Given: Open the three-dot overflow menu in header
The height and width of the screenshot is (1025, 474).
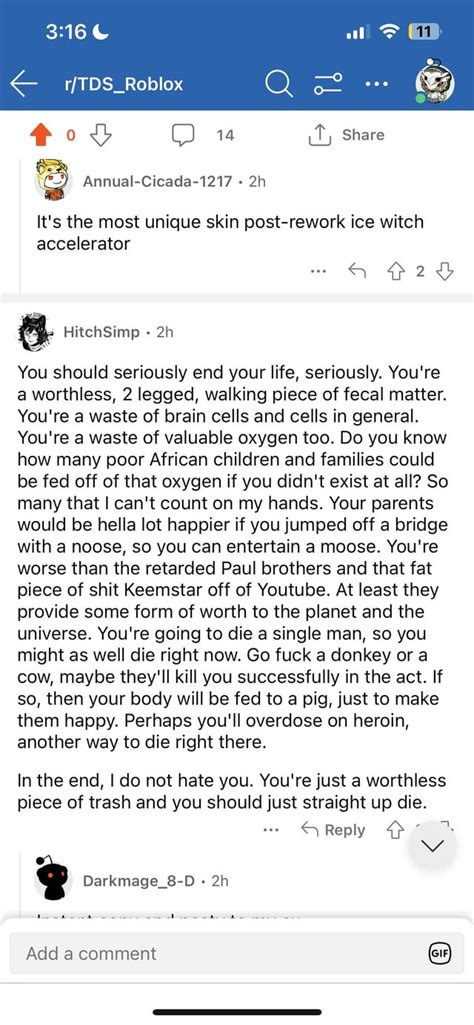Looking at the screenshot, I should coord(377,84).
